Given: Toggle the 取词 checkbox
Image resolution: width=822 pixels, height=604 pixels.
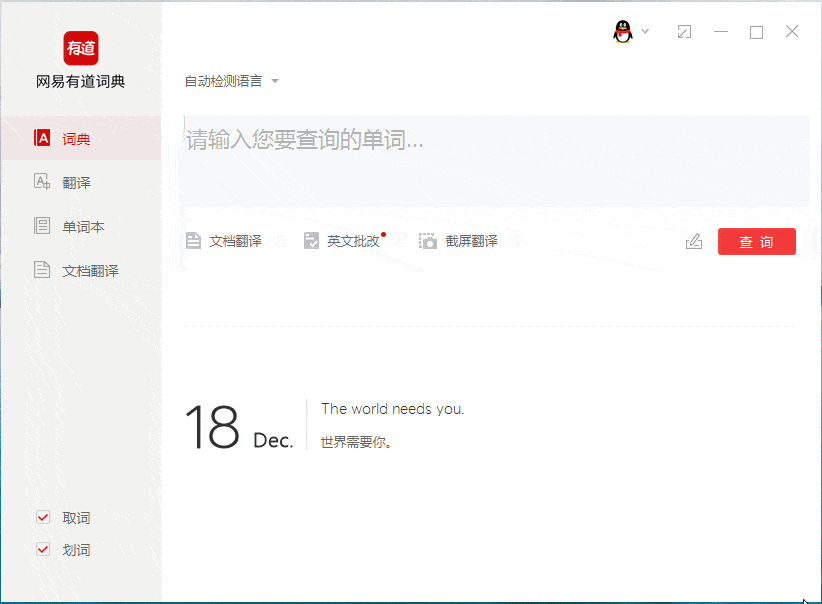Looking at the screenshot, I should coord(43,517).
